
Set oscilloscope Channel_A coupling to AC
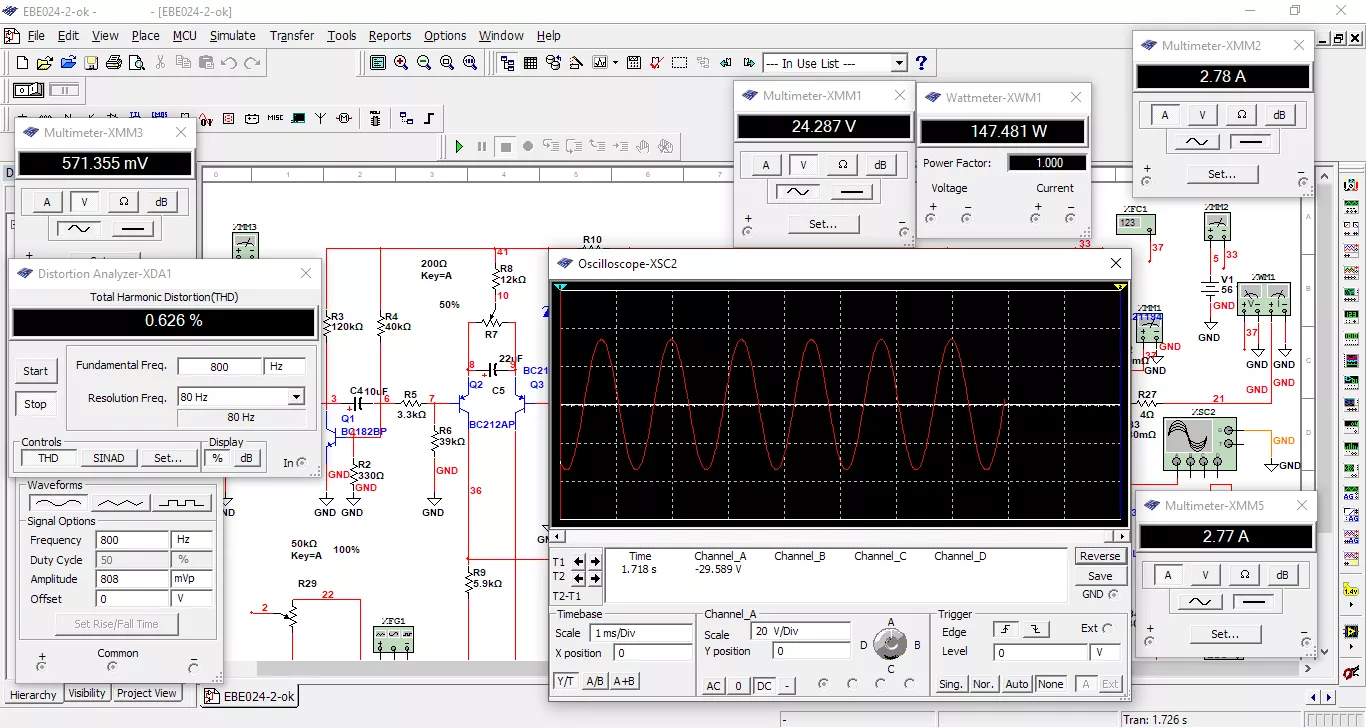point(714,685)
